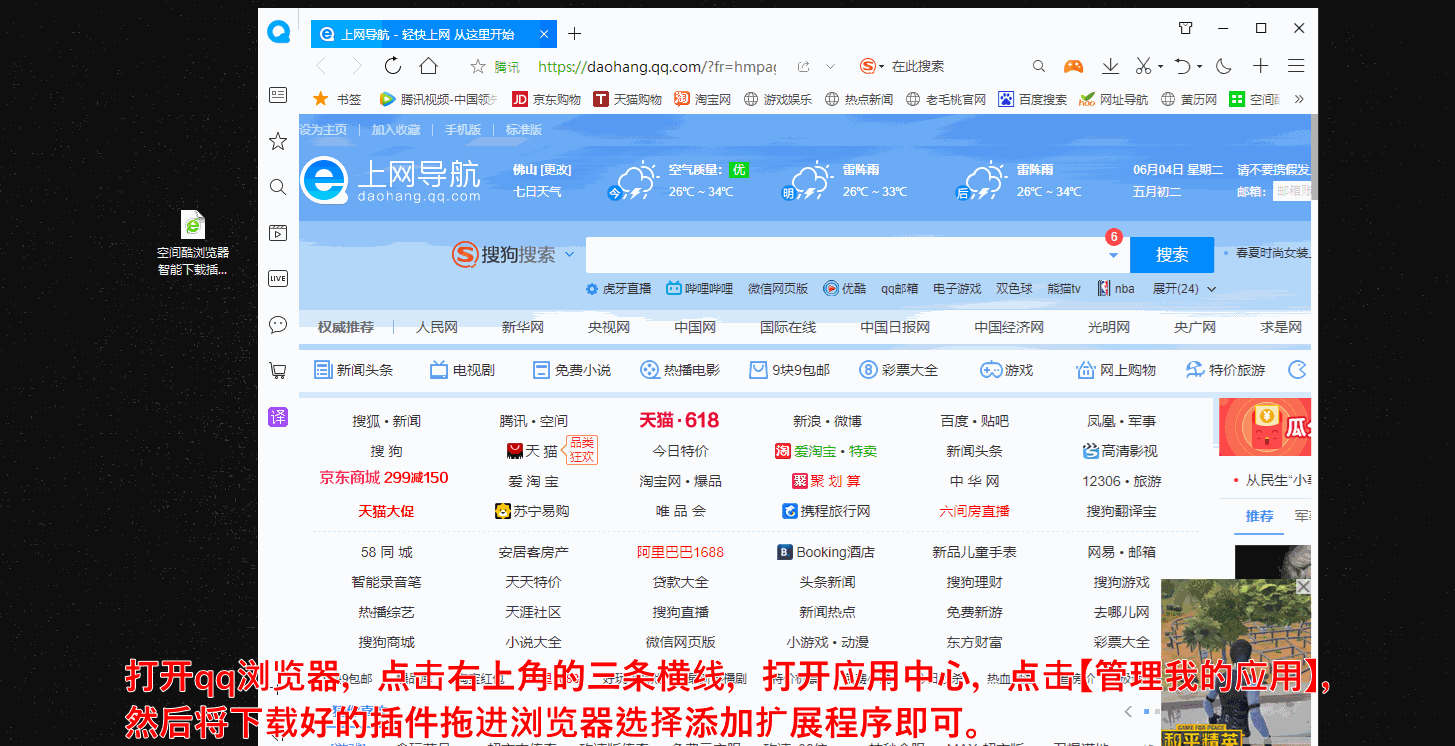Open 腾讯视频 bookmark

pyautogui.click(x=438, y=99)
